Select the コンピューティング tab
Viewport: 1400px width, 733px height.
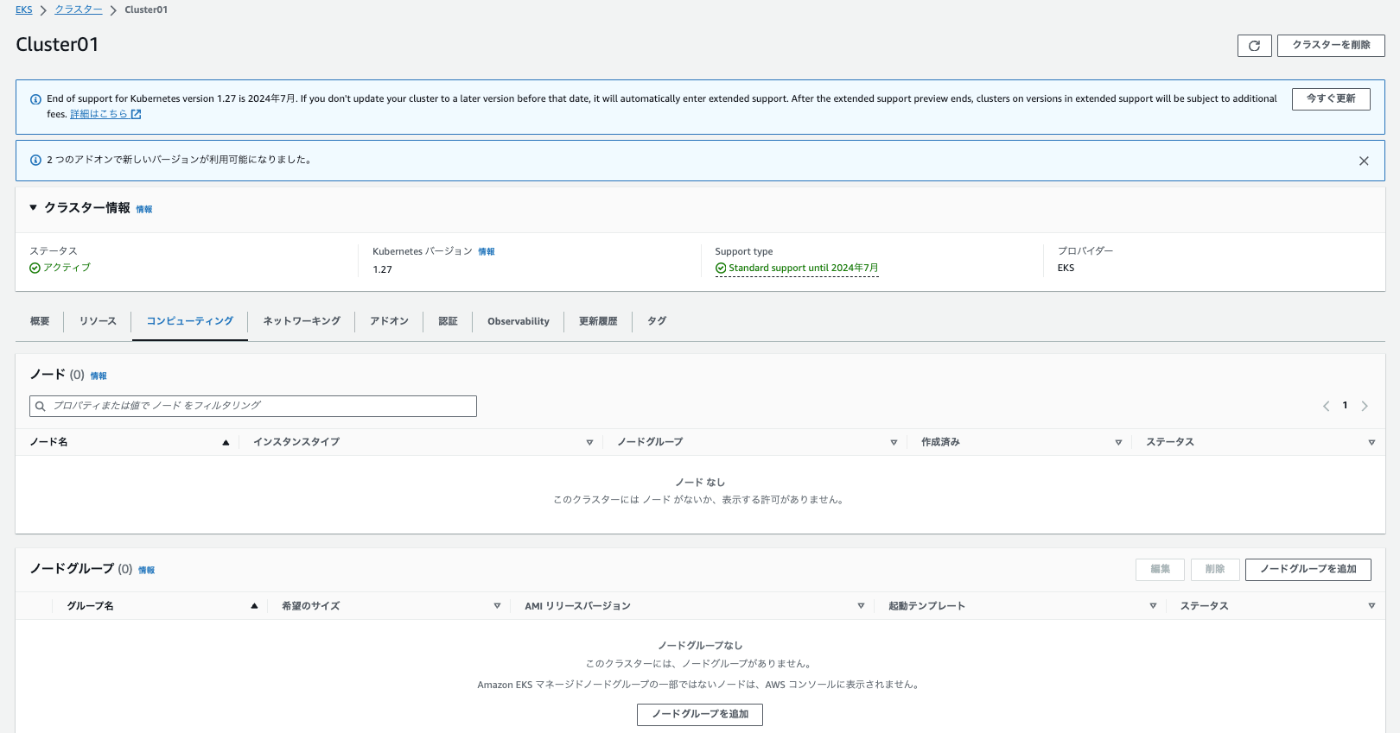(190, 321)
